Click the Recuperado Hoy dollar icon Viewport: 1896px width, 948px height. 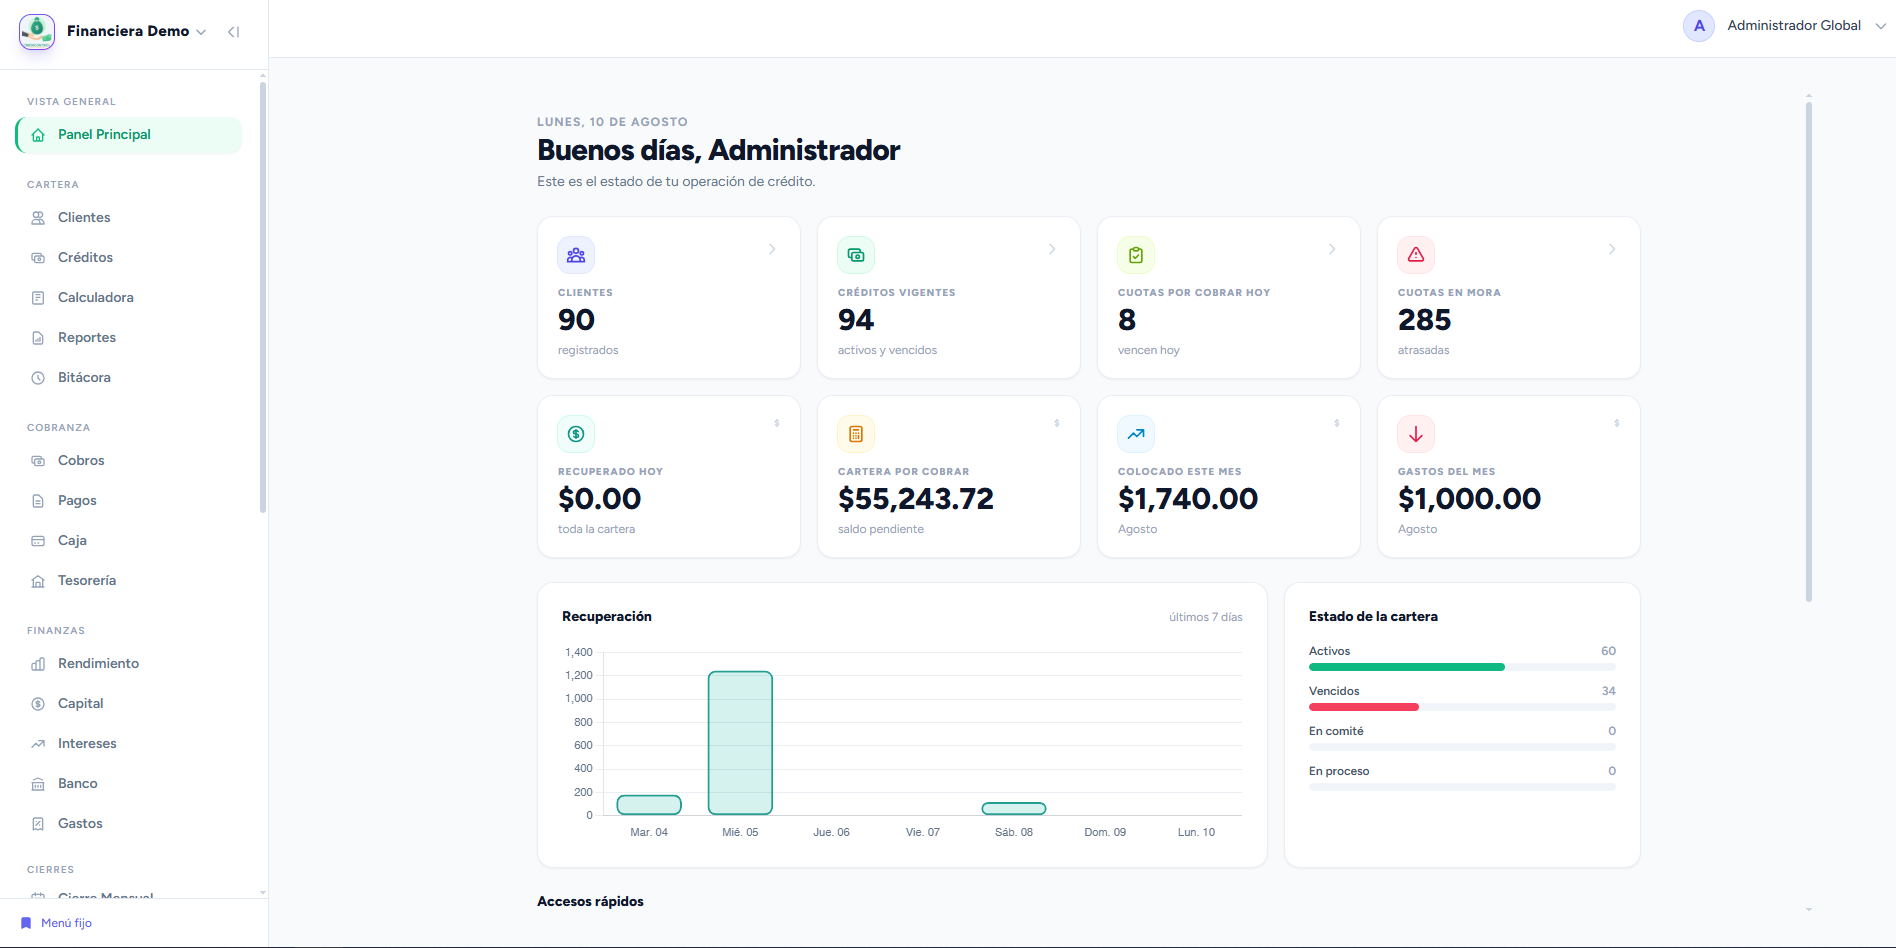(576, 434)
